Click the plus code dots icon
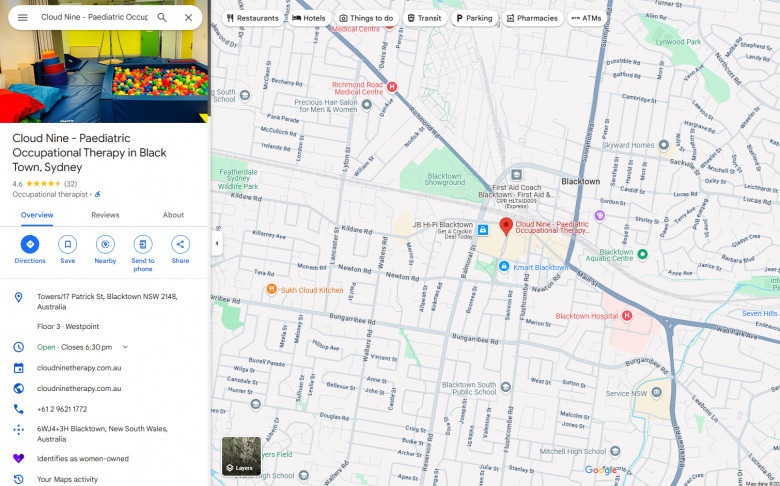 pos(18,430)
